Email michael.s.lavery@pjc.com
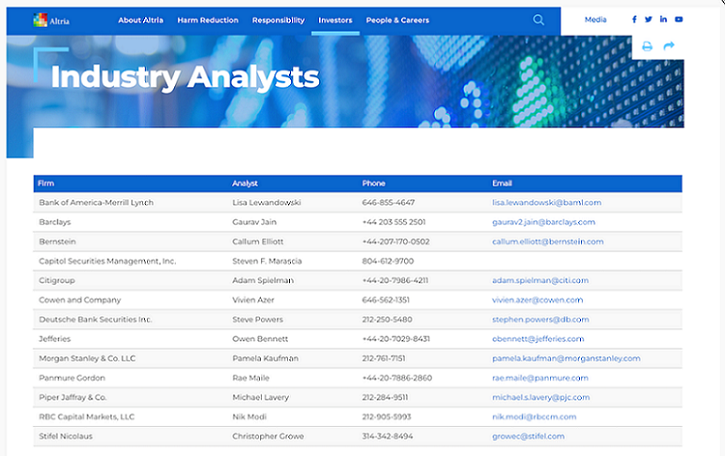Viewport: 725px width, 456px height. pos(541,397)
